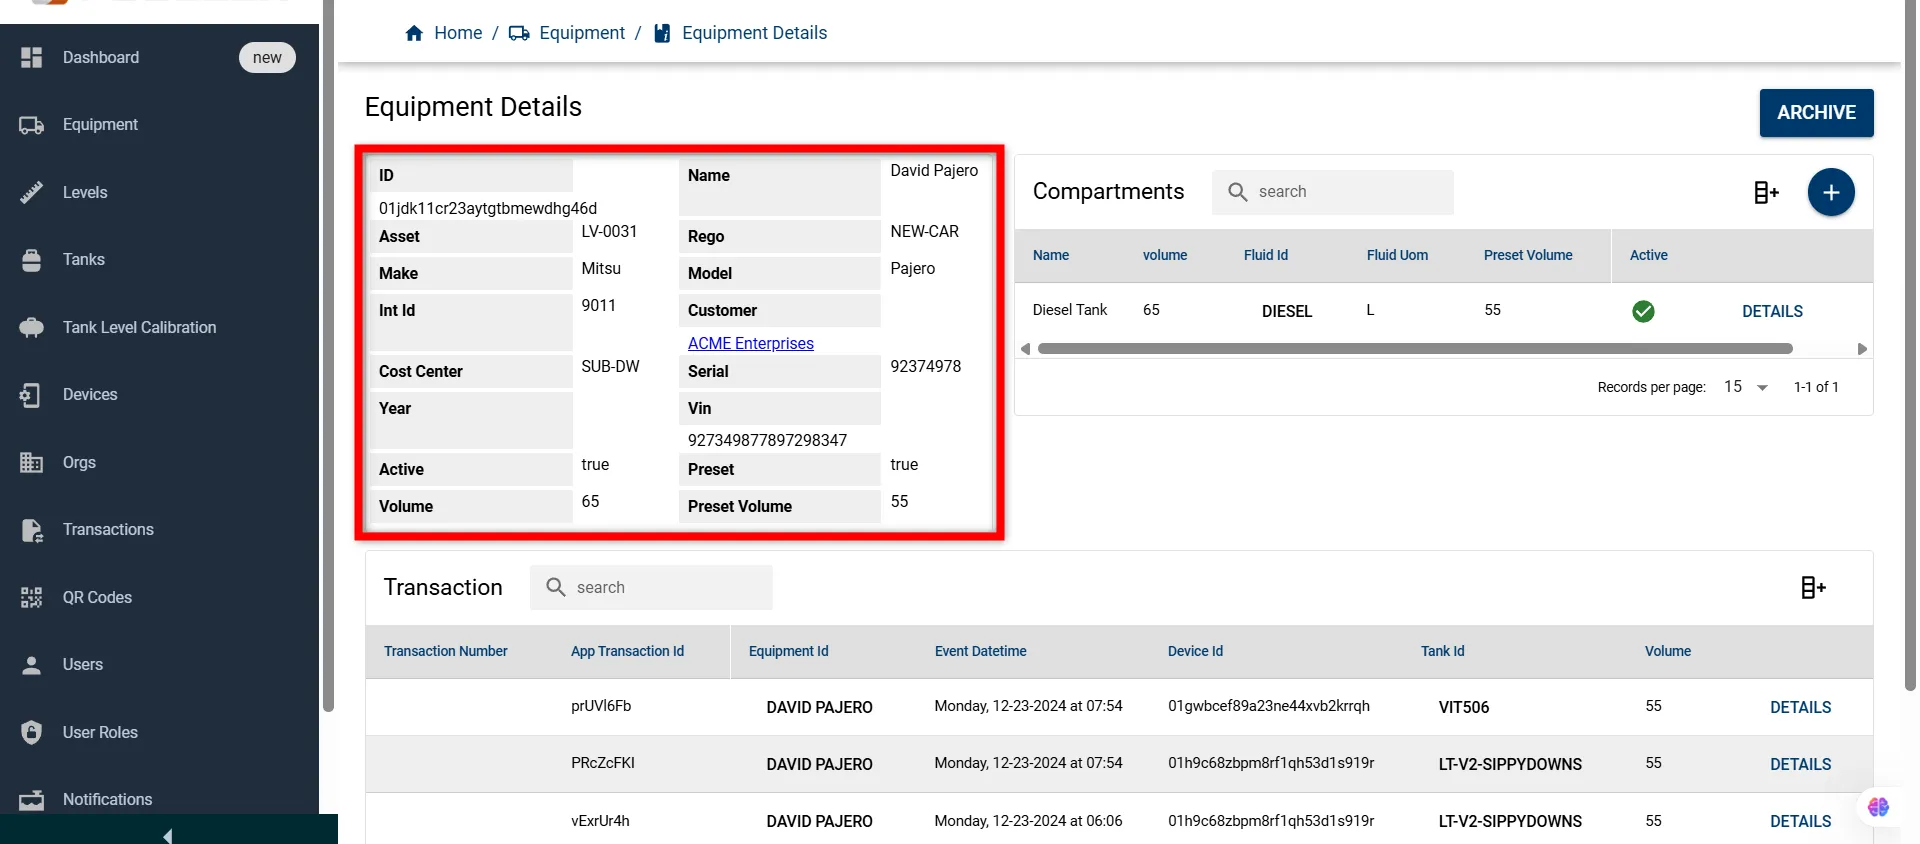Click the Transaction column settings icon

pyautogui.click(x=1813, y=588)
